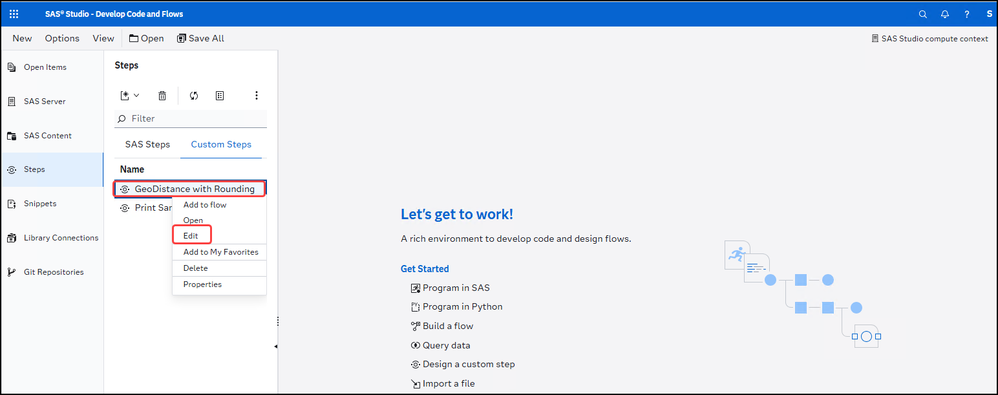This screenshot has width=998, height=395.
Task: Click the pane splitter drag handle dots
Action: [278, 322]
